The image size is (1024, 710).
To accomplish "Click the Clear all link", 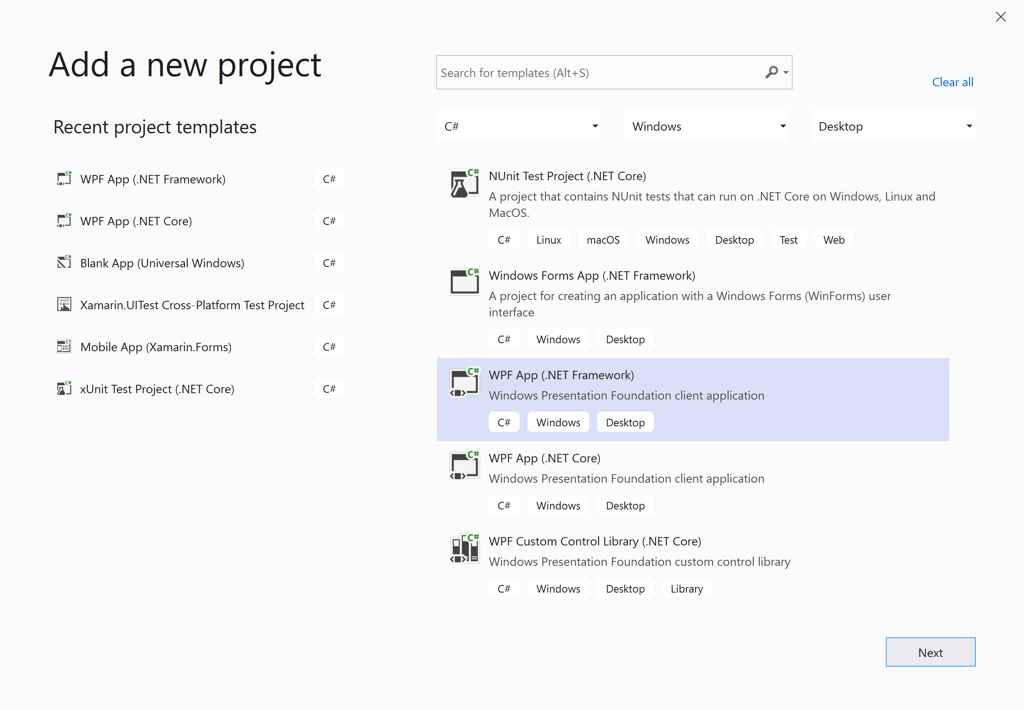I will tap(952, 81).
